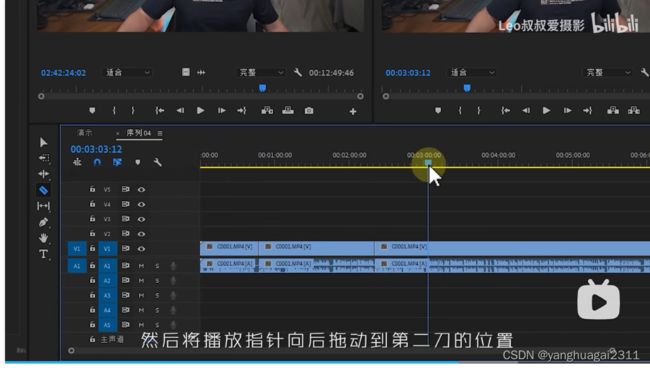Solo the A1 audio track
The image size is (650, 368).
157,266
